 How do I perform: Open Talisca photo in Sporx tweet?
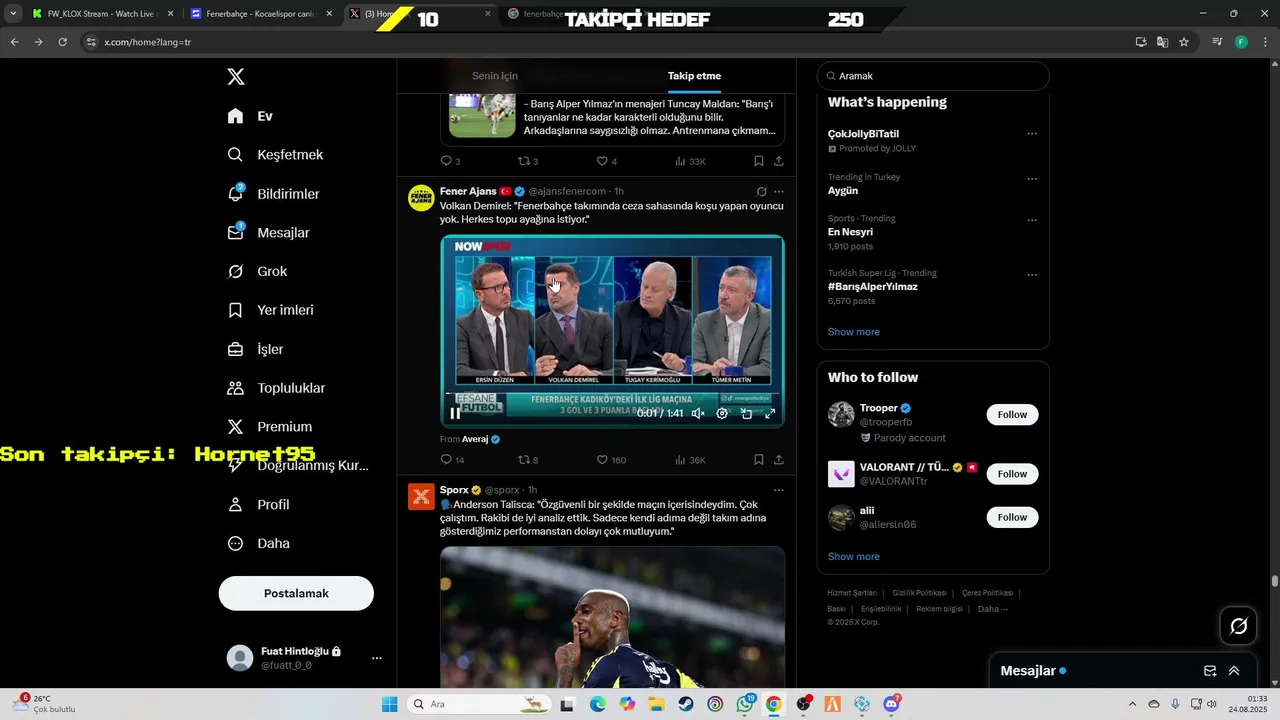[x=612, y=616]
